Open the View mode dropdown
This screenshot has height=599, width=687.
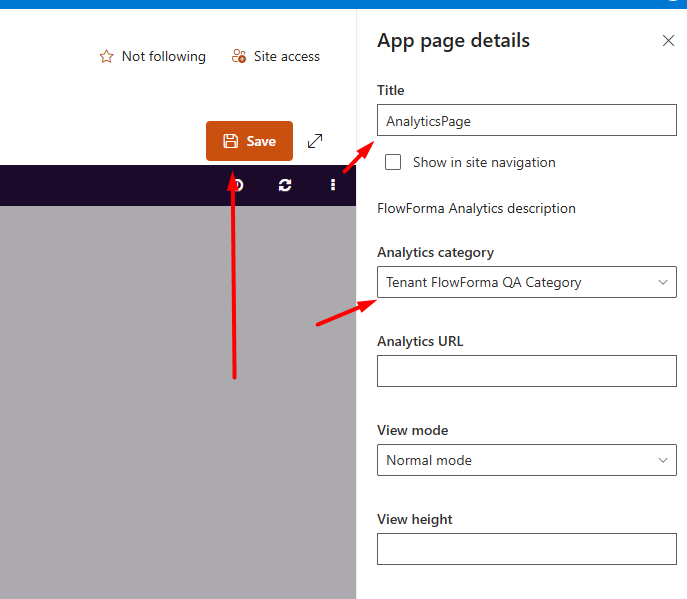click(527, 460)
